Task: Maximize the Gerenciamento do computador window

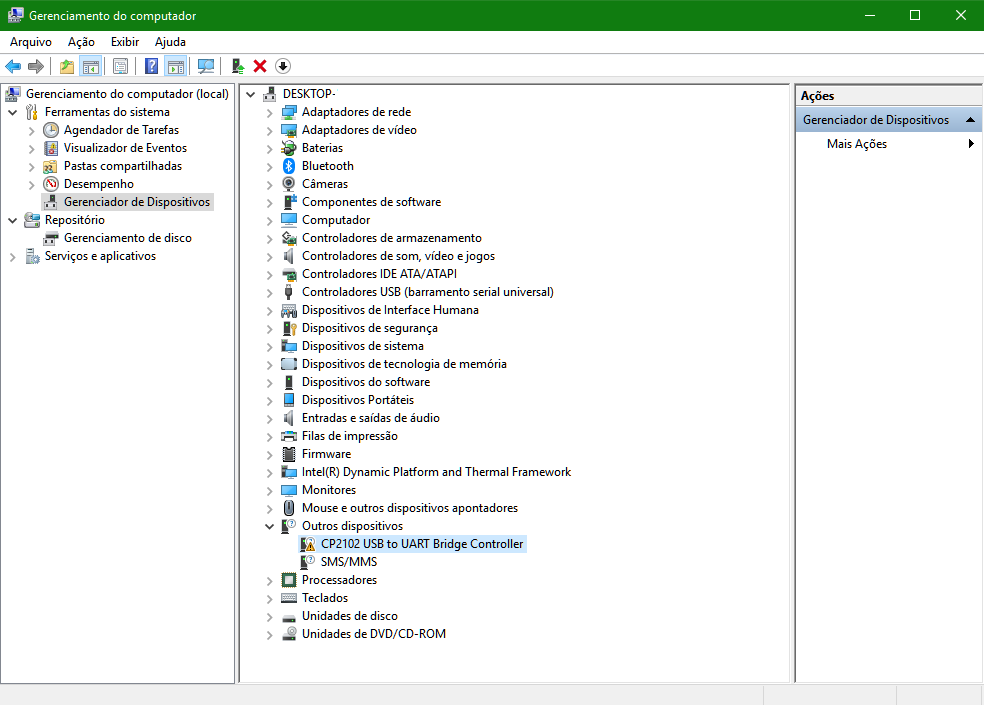Action: (915, 15)
